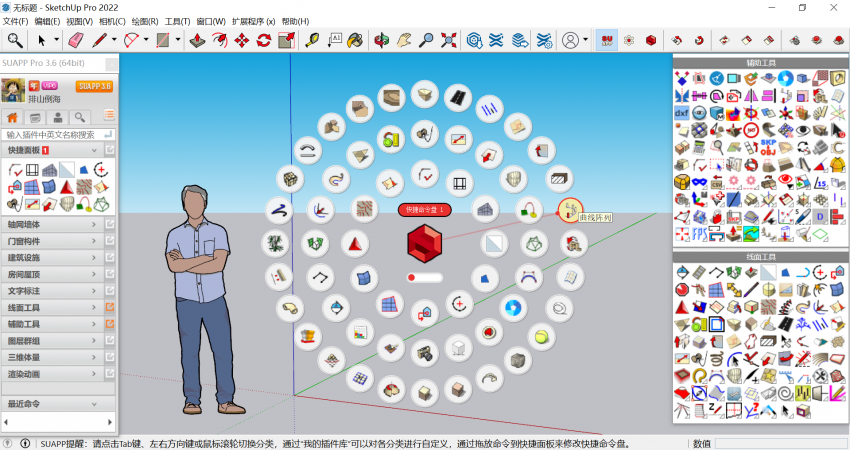Select the Scale tool
Viewport: 850px width, 450px height.
coord(286,40)
